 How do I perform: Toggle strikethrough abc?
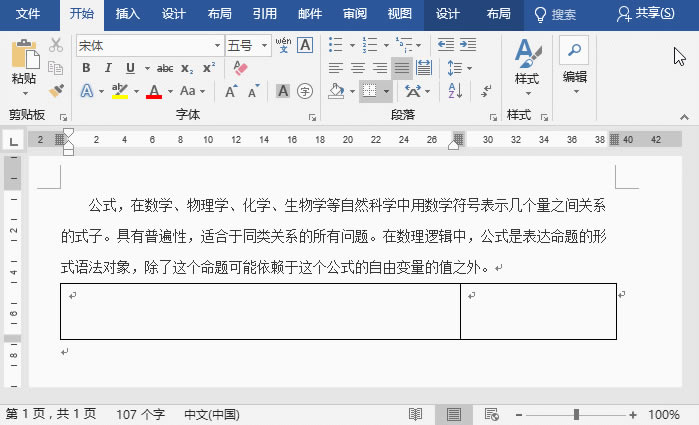[x=165, y=68]
